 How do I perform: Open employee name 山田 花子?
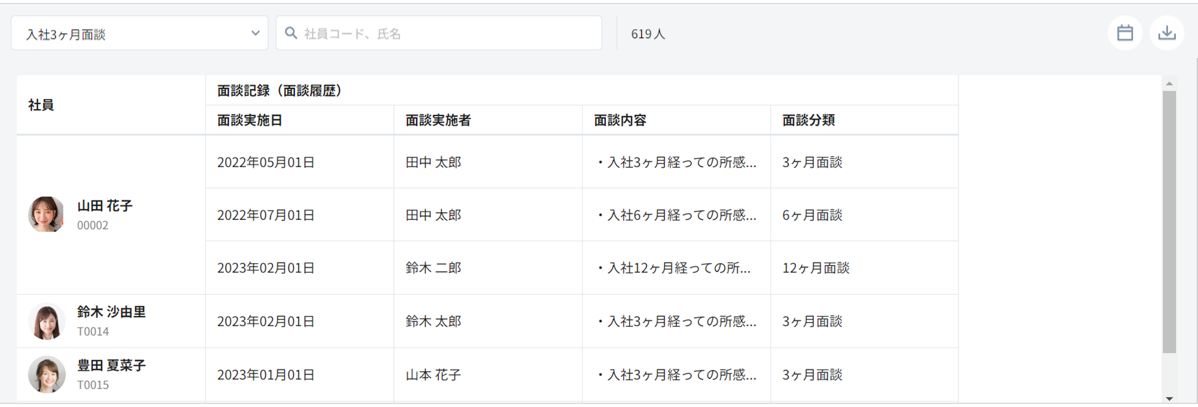(x=105, y=206)
